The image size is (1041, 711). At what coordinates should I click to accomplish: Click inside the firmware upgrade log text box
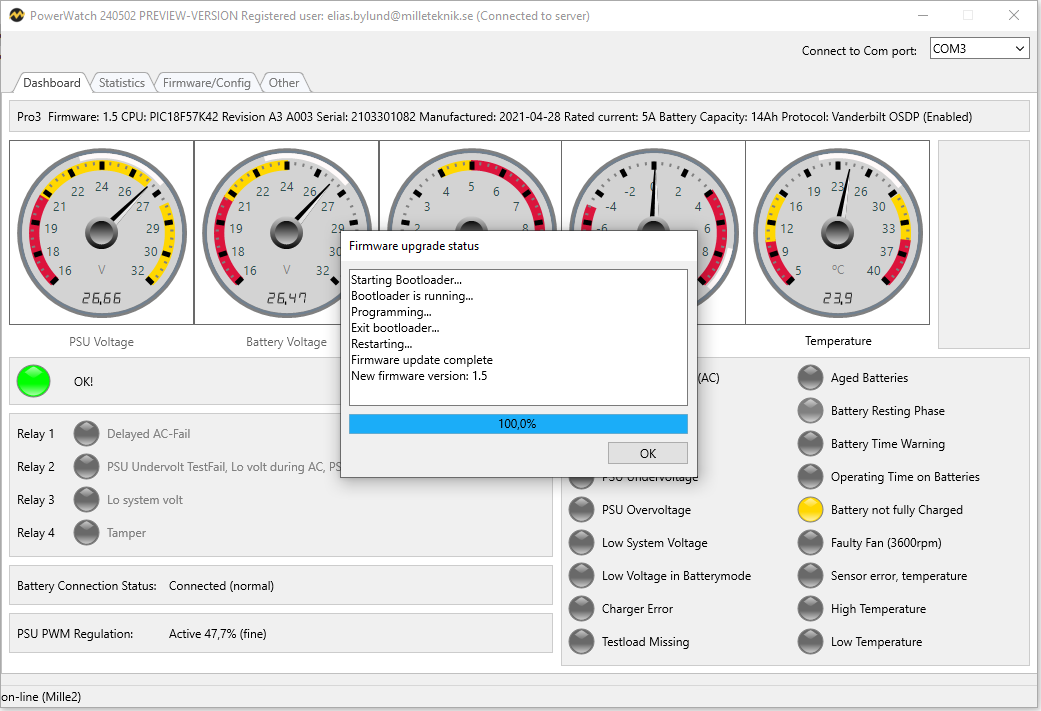pos(518,337)
